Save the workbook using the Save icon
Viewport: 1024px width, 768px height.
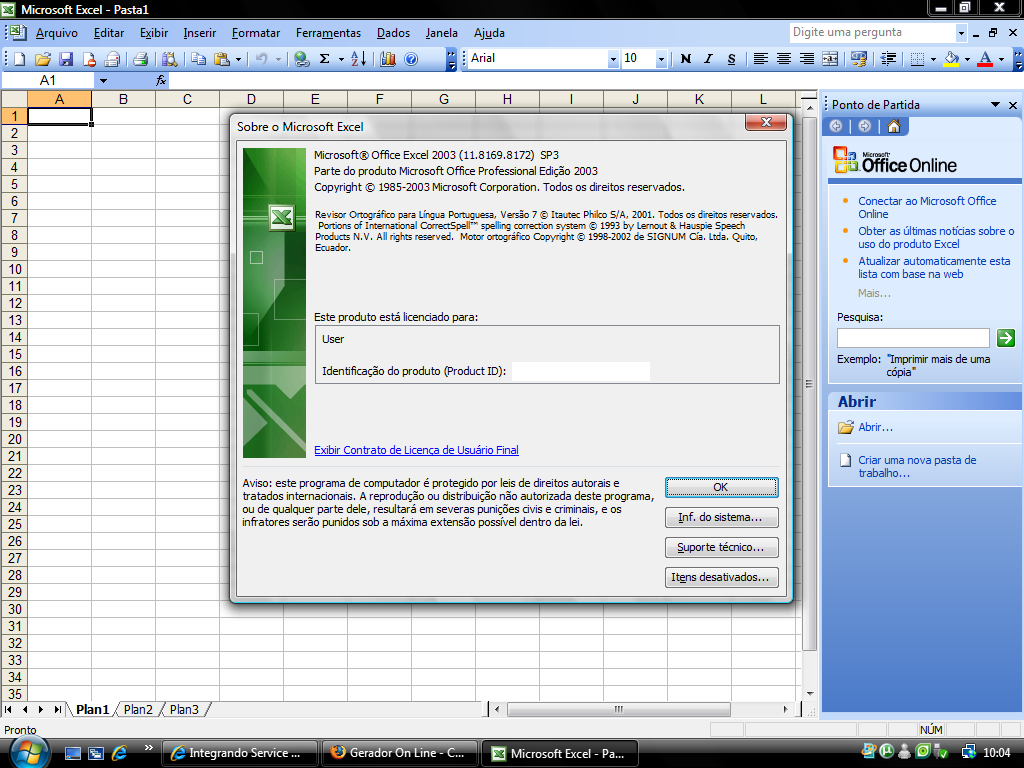pyautogui.click(x=66, y=58)
